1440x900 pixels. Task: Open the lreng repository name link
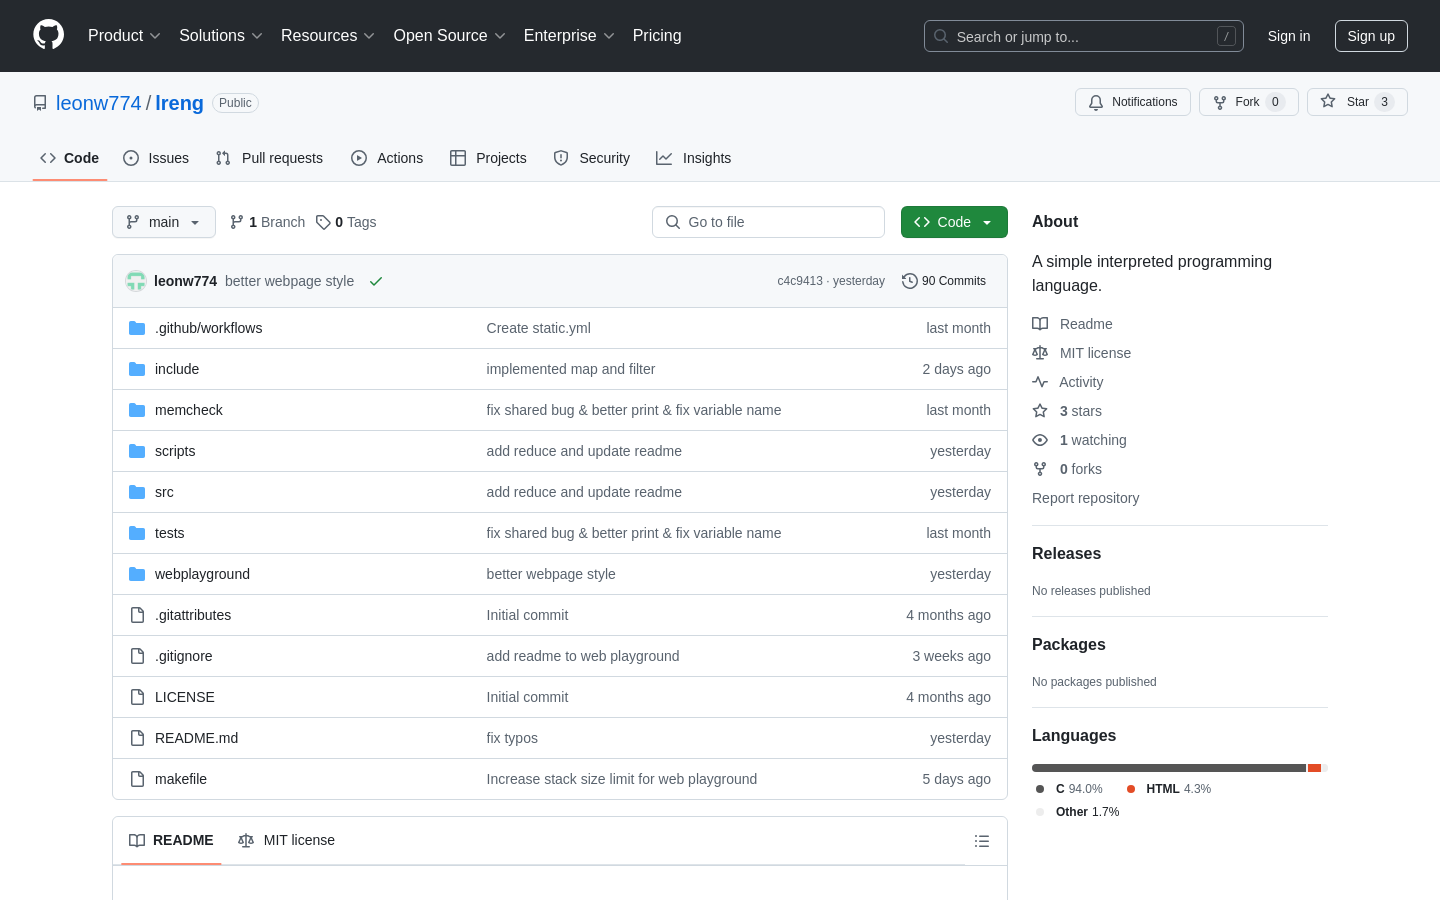[x=179, y=103]
